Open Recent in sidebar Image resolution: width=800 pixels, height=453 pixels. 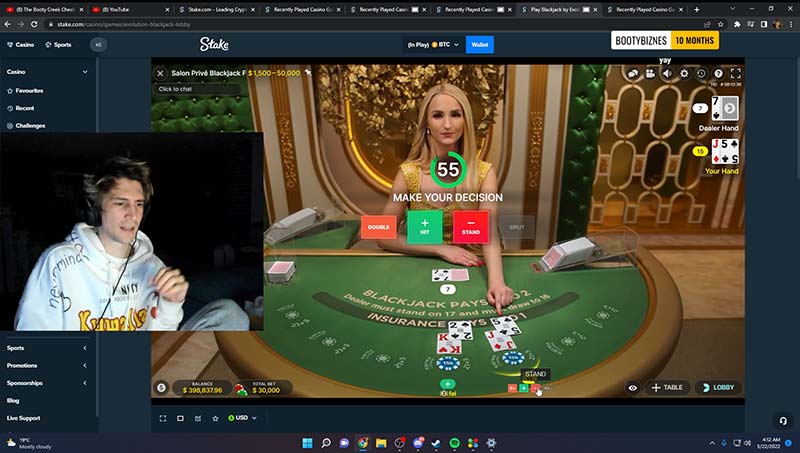click(x=20, y=108)
